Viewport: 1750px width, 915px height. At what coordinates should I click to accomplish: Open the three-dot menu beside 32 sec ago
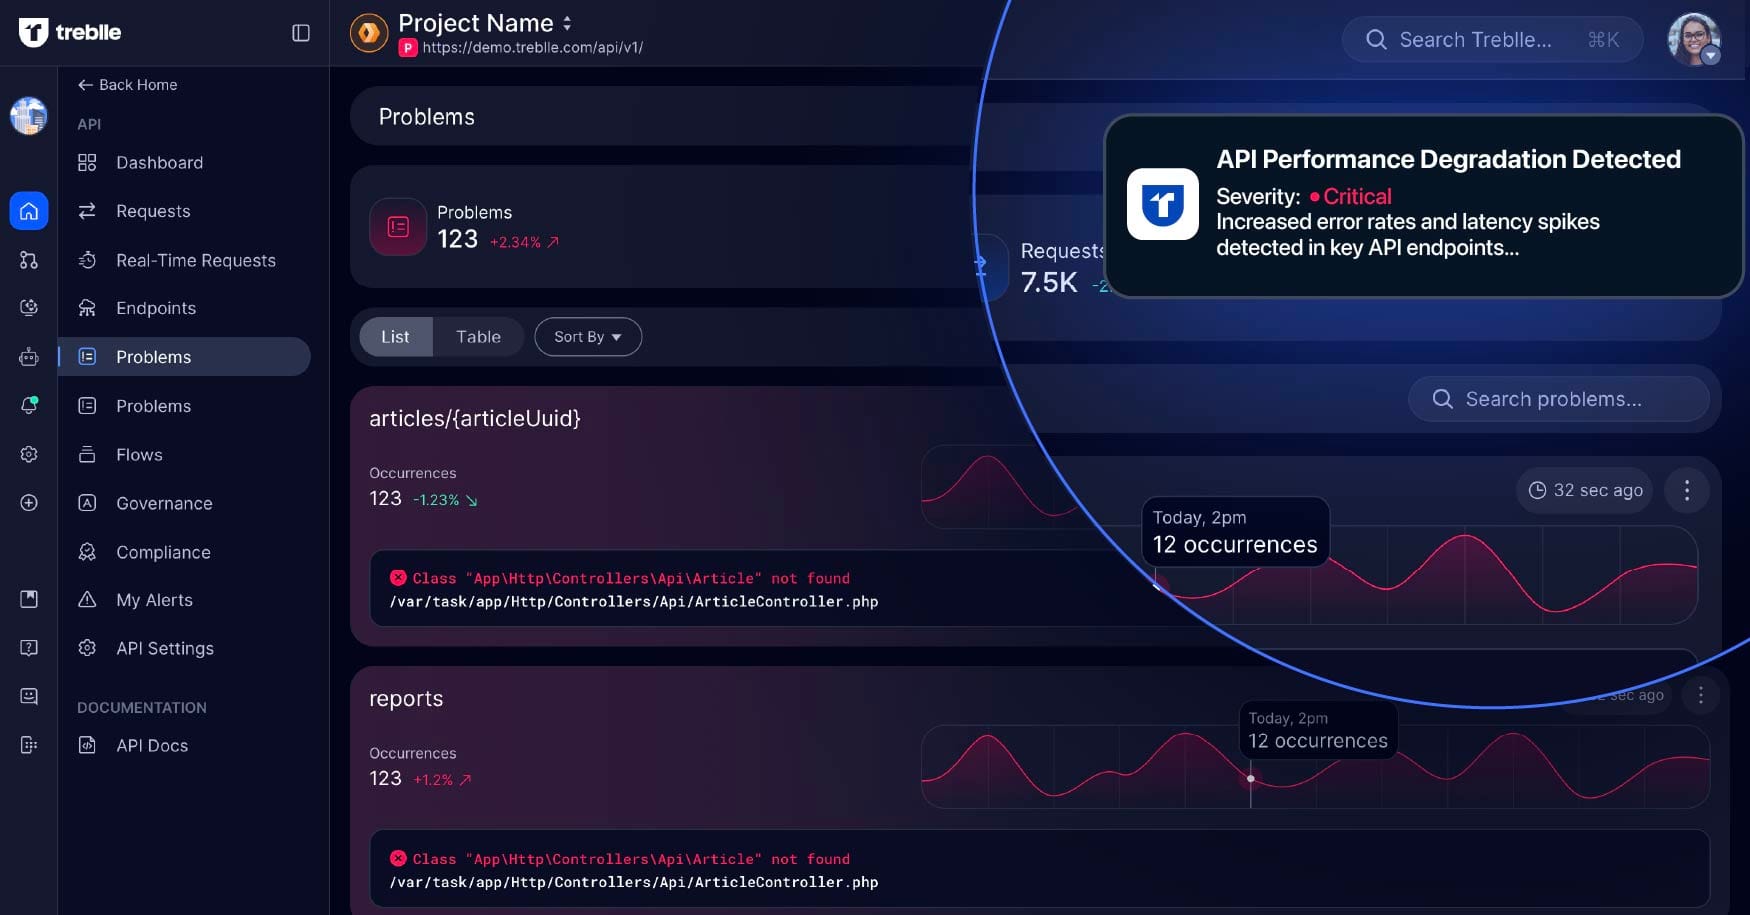(1686, 490)
